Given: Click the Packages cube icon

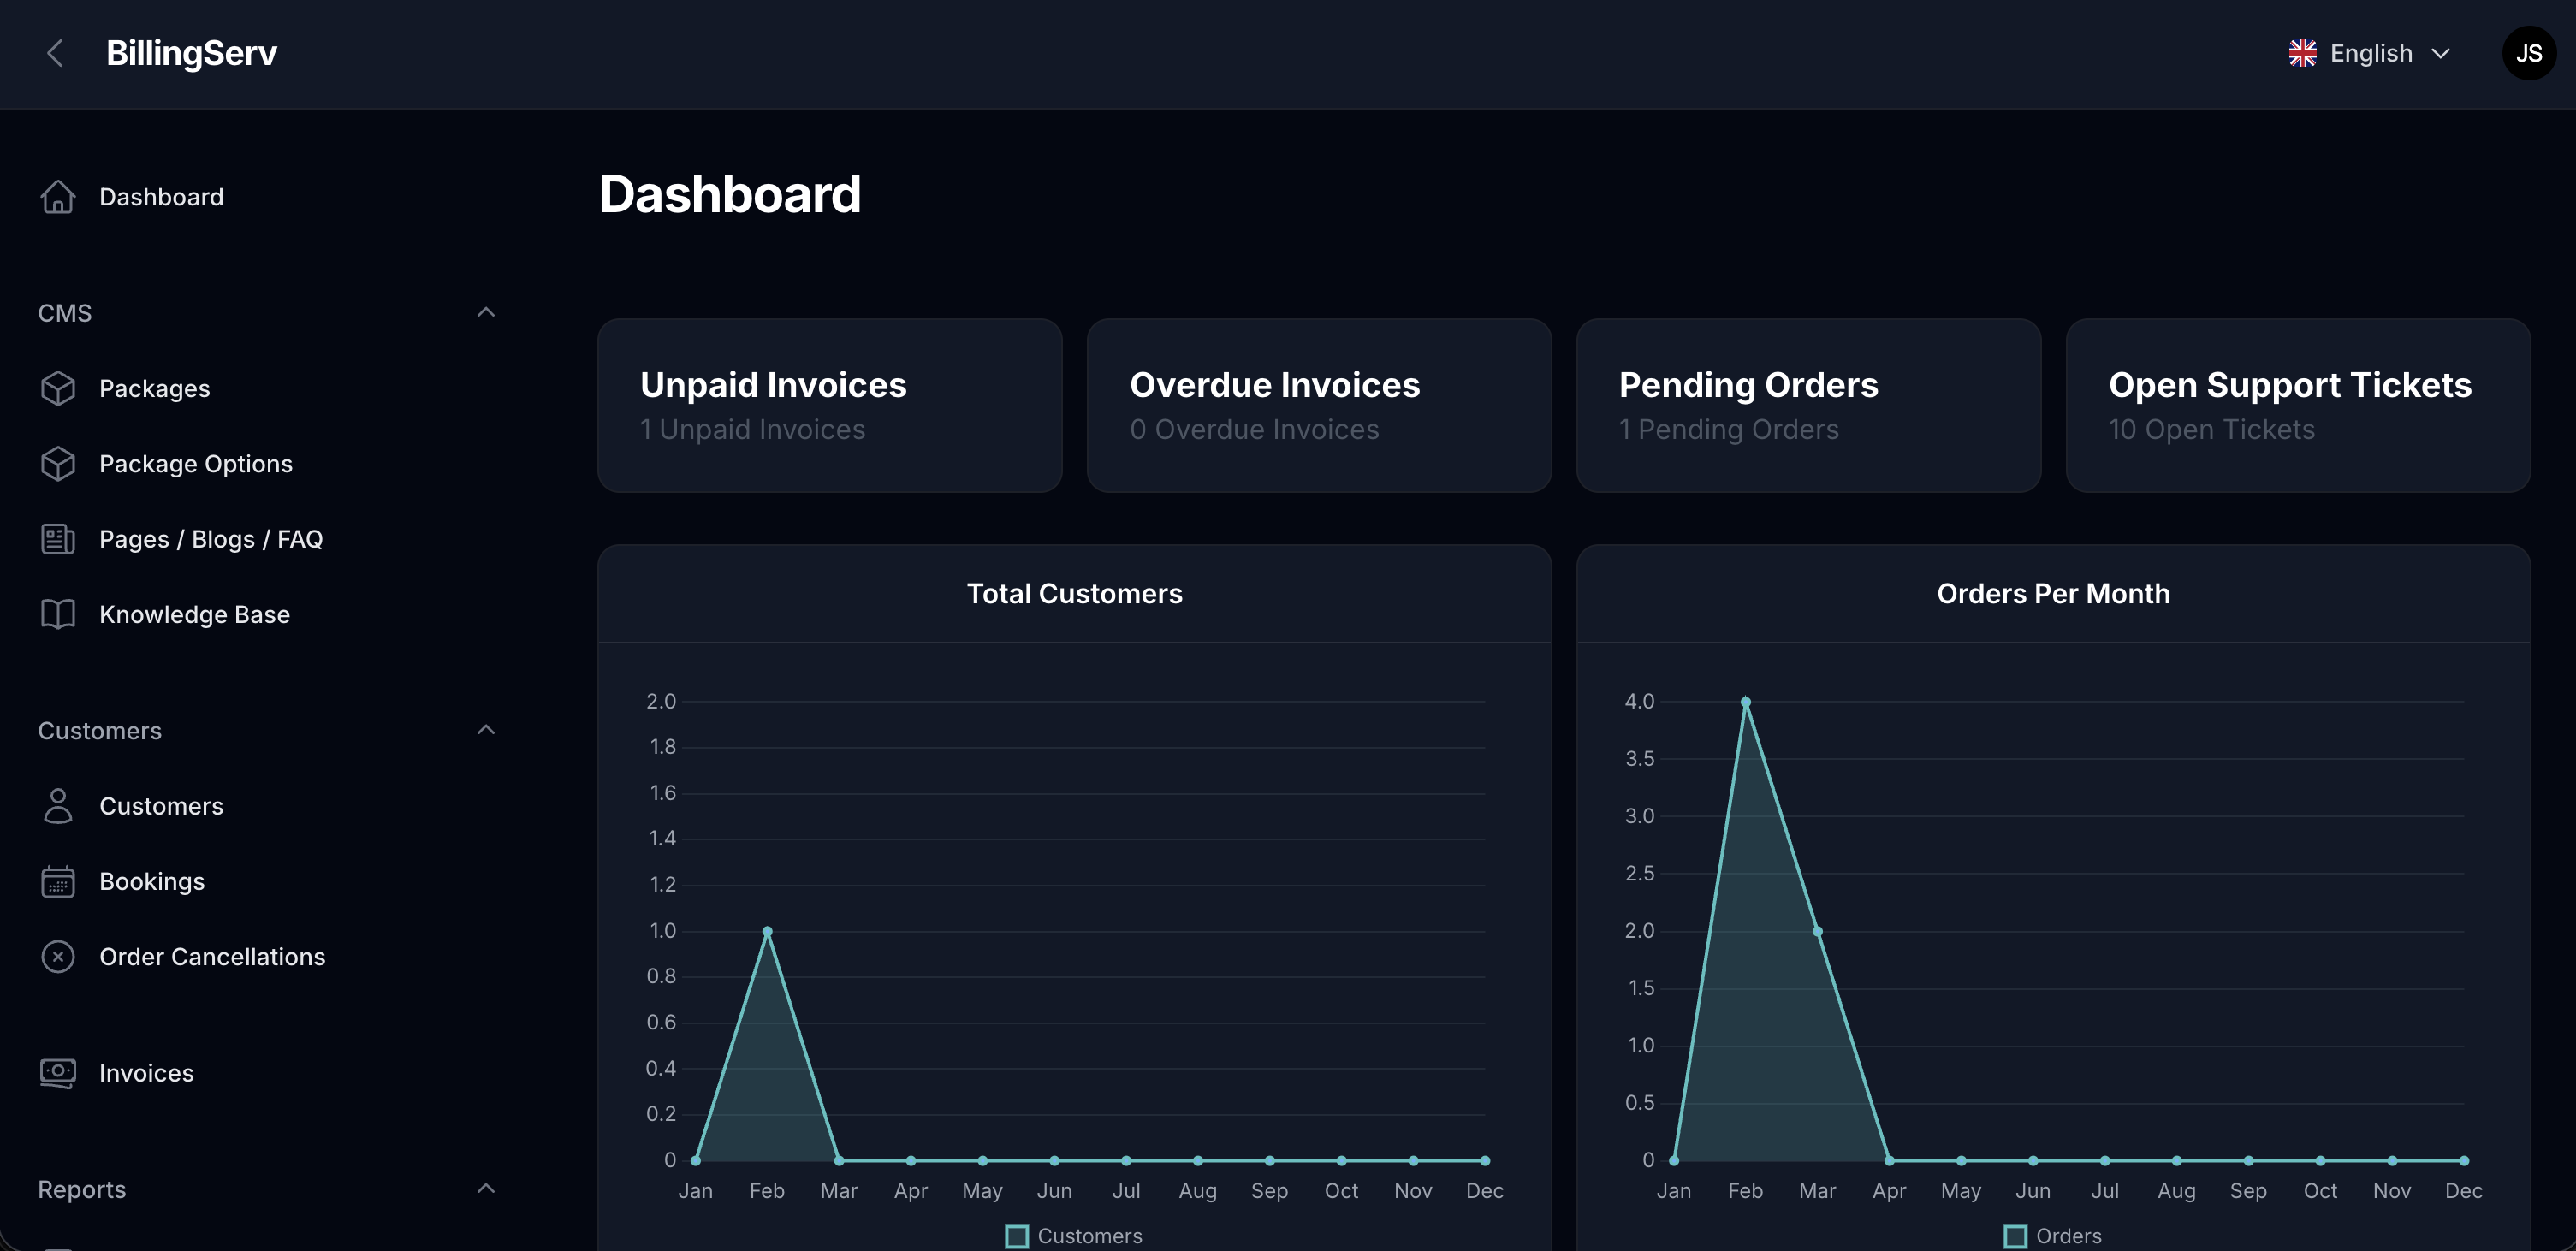Looking at the screenshot, I should [58, 388].
